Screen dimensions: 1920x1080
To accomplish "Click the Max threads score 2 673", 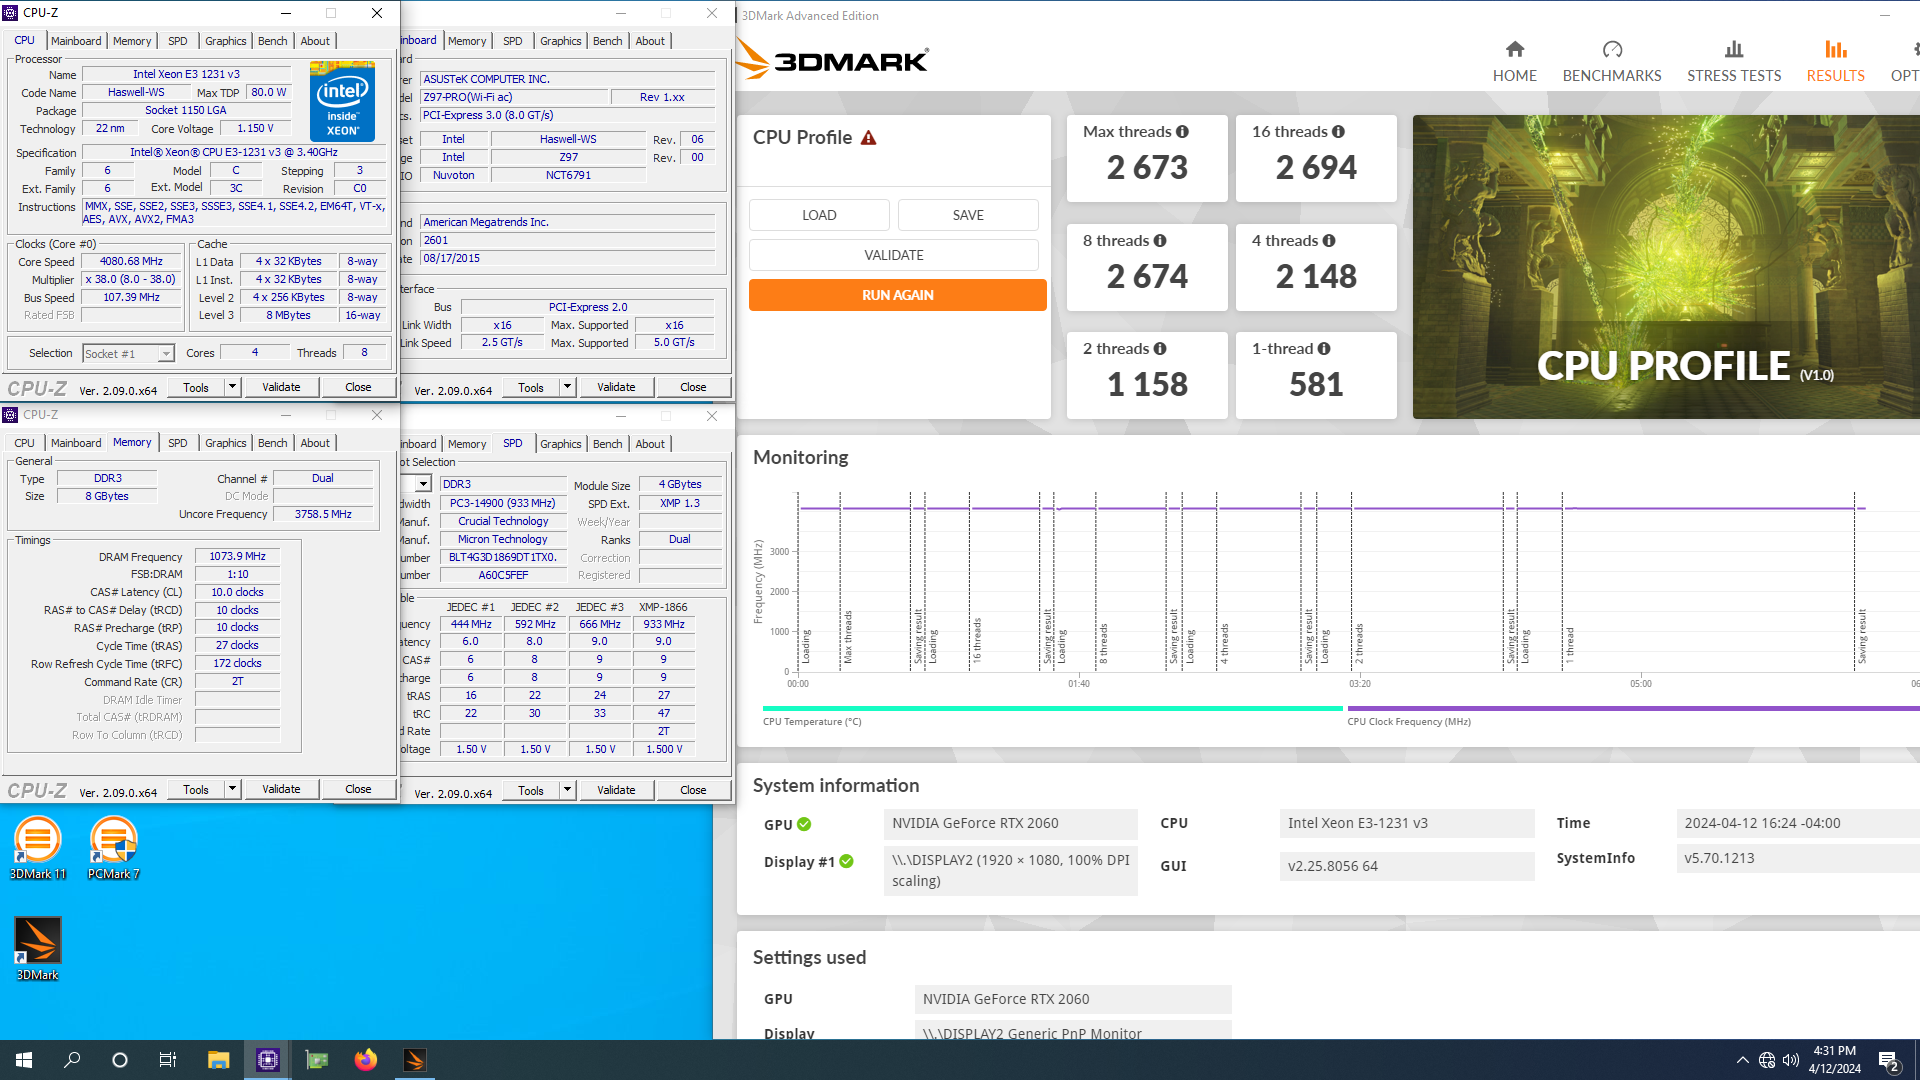I will coord(1147,168).
